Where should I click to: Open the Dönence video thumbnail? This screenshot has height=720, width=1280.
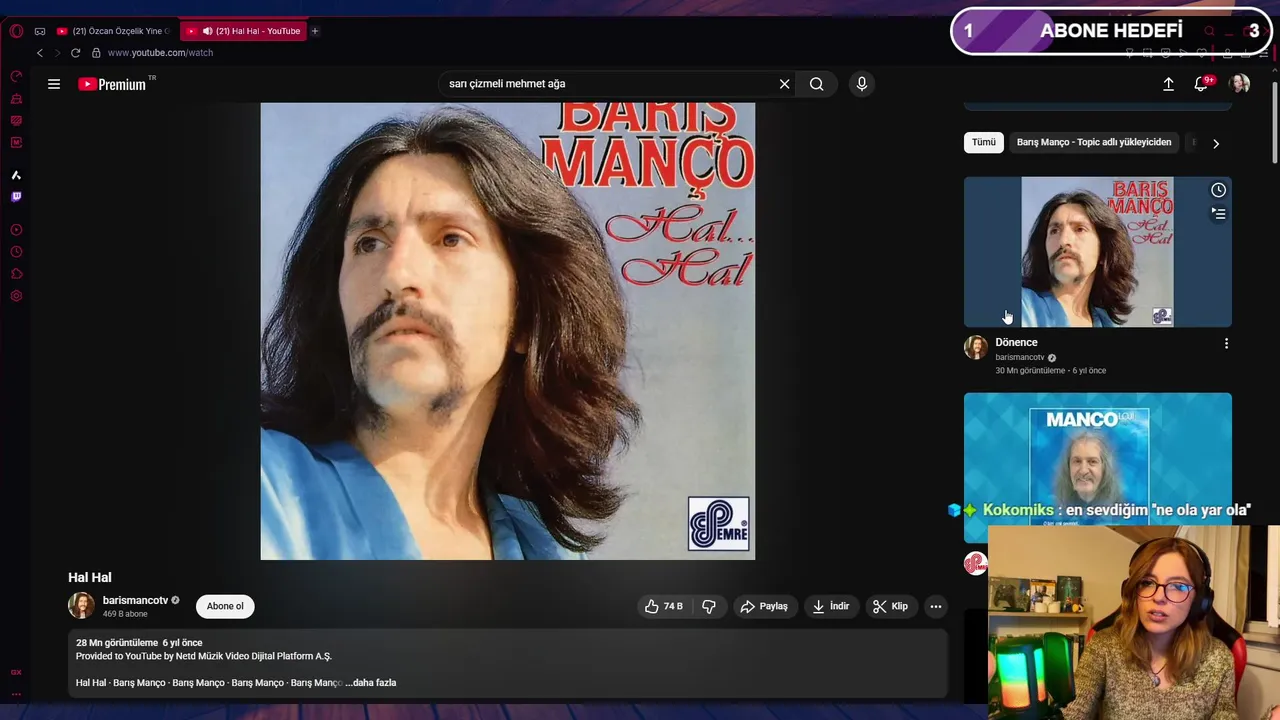pos(1098,252)
